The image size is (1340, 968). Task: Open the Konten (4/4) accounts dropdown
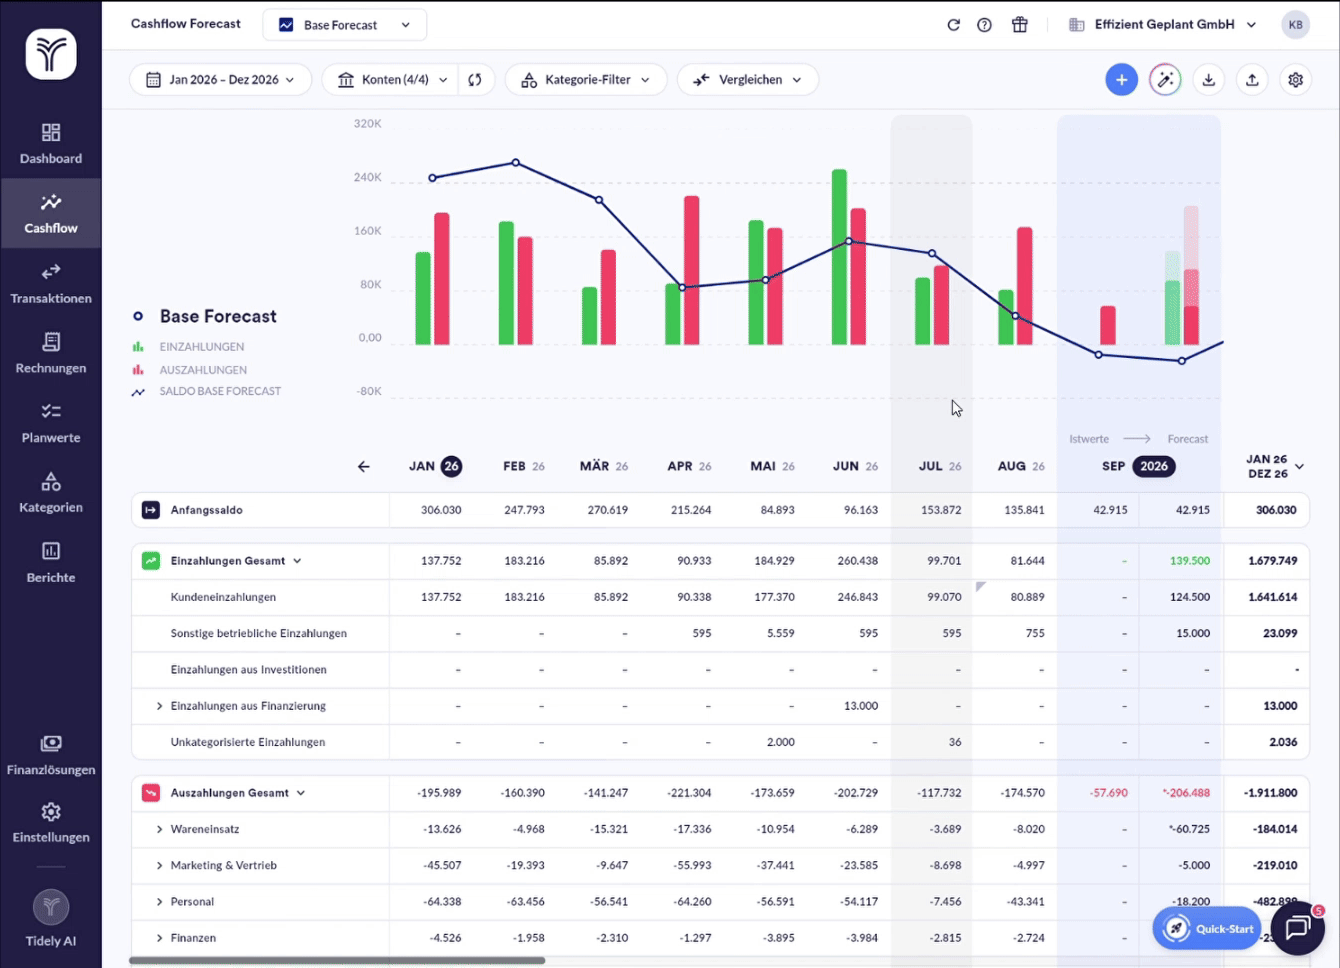(x=391, y=80)
